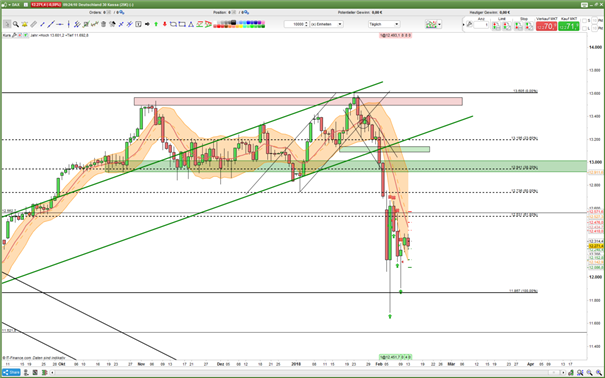Expand the chart style dropdown arrow
This screenshot has width=605, height=378.
click(439, 24)
